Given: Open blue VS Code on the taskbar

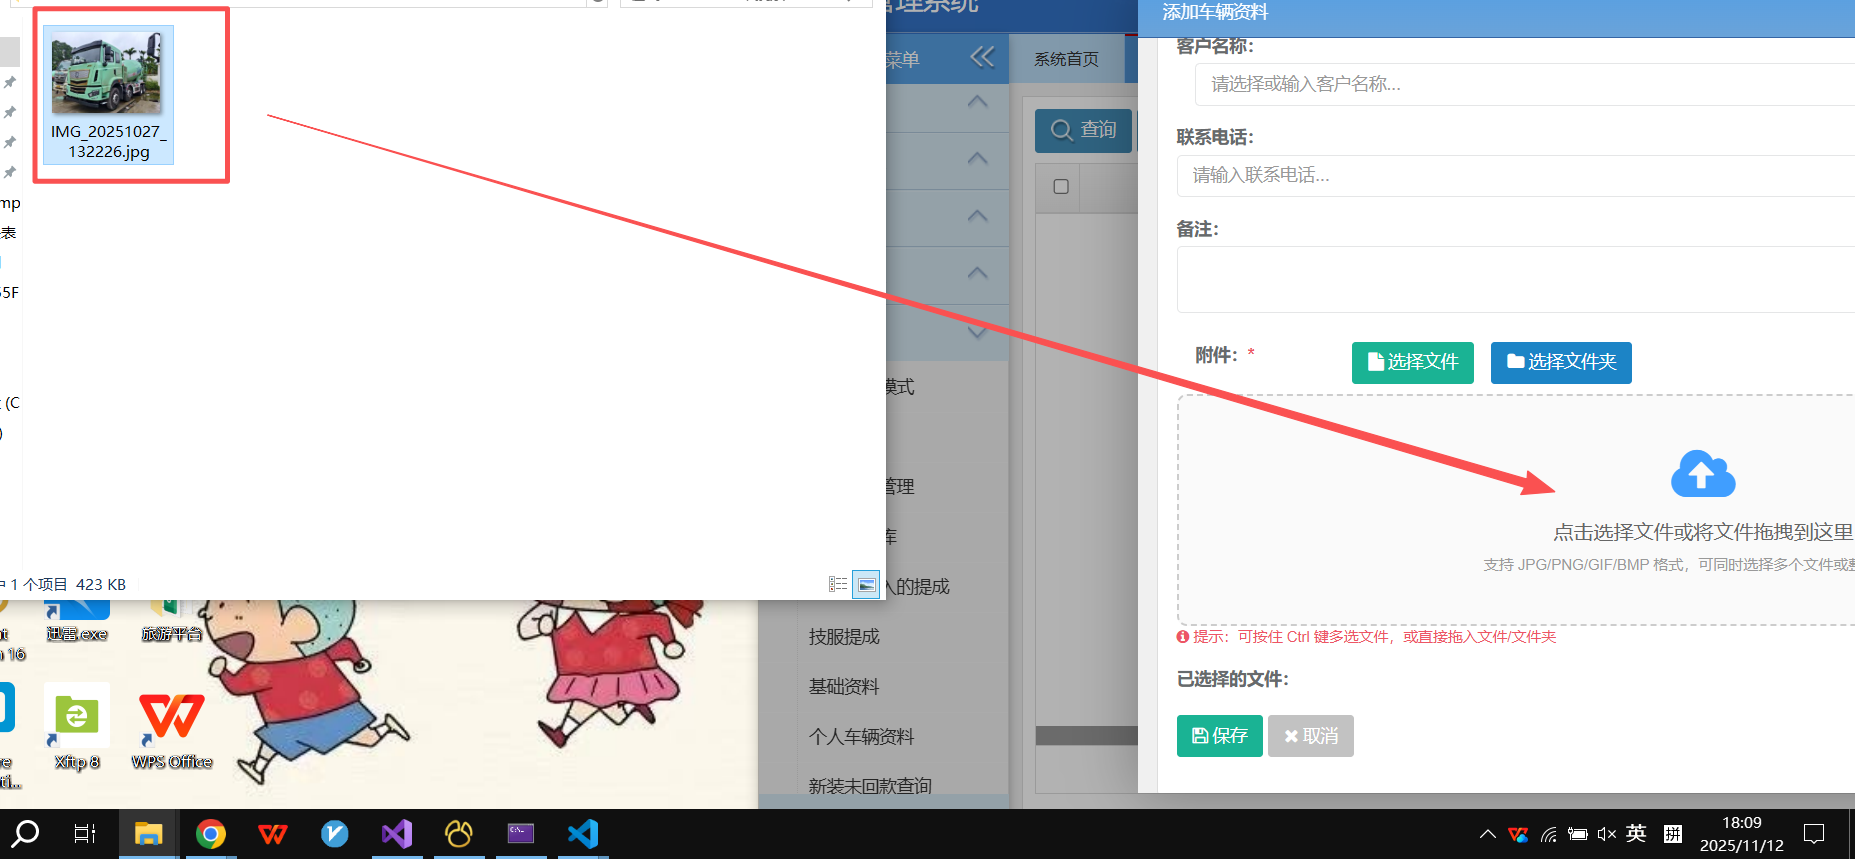Looking at the screenshot, I should (583, 833).
